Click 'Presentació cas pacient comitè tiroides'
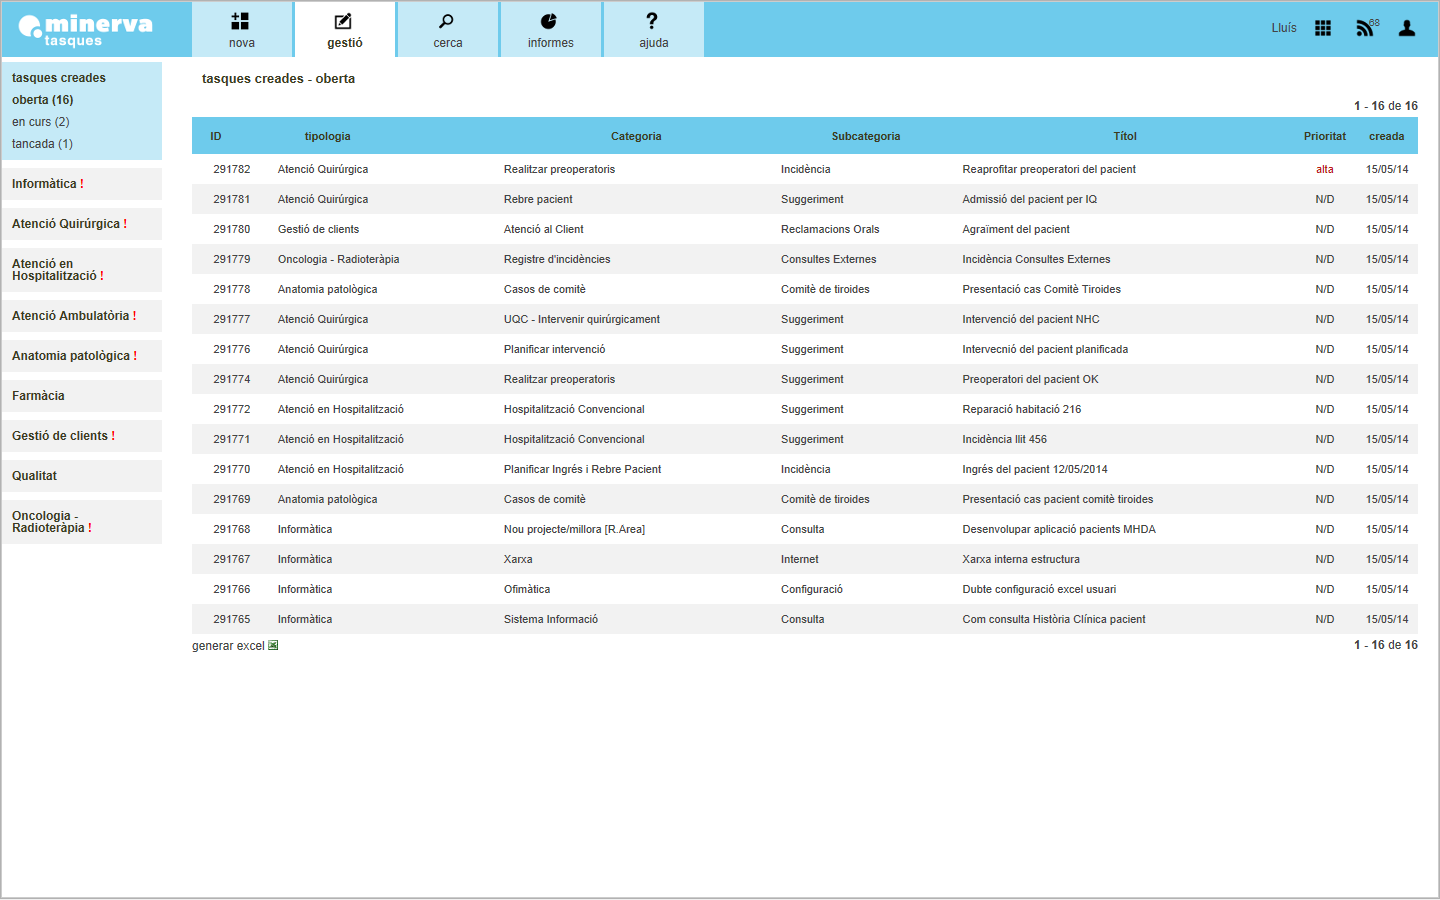 [1058, 499]
